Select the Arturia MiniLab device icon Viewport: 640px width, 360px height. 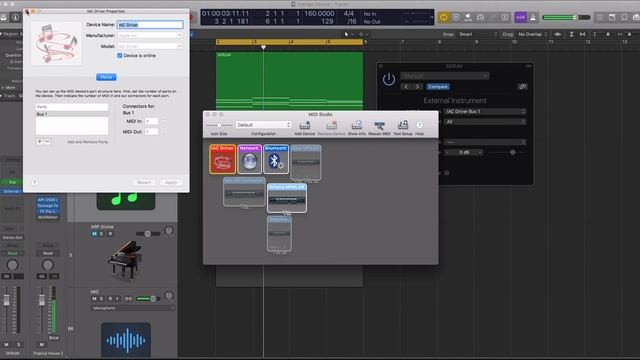287,198
